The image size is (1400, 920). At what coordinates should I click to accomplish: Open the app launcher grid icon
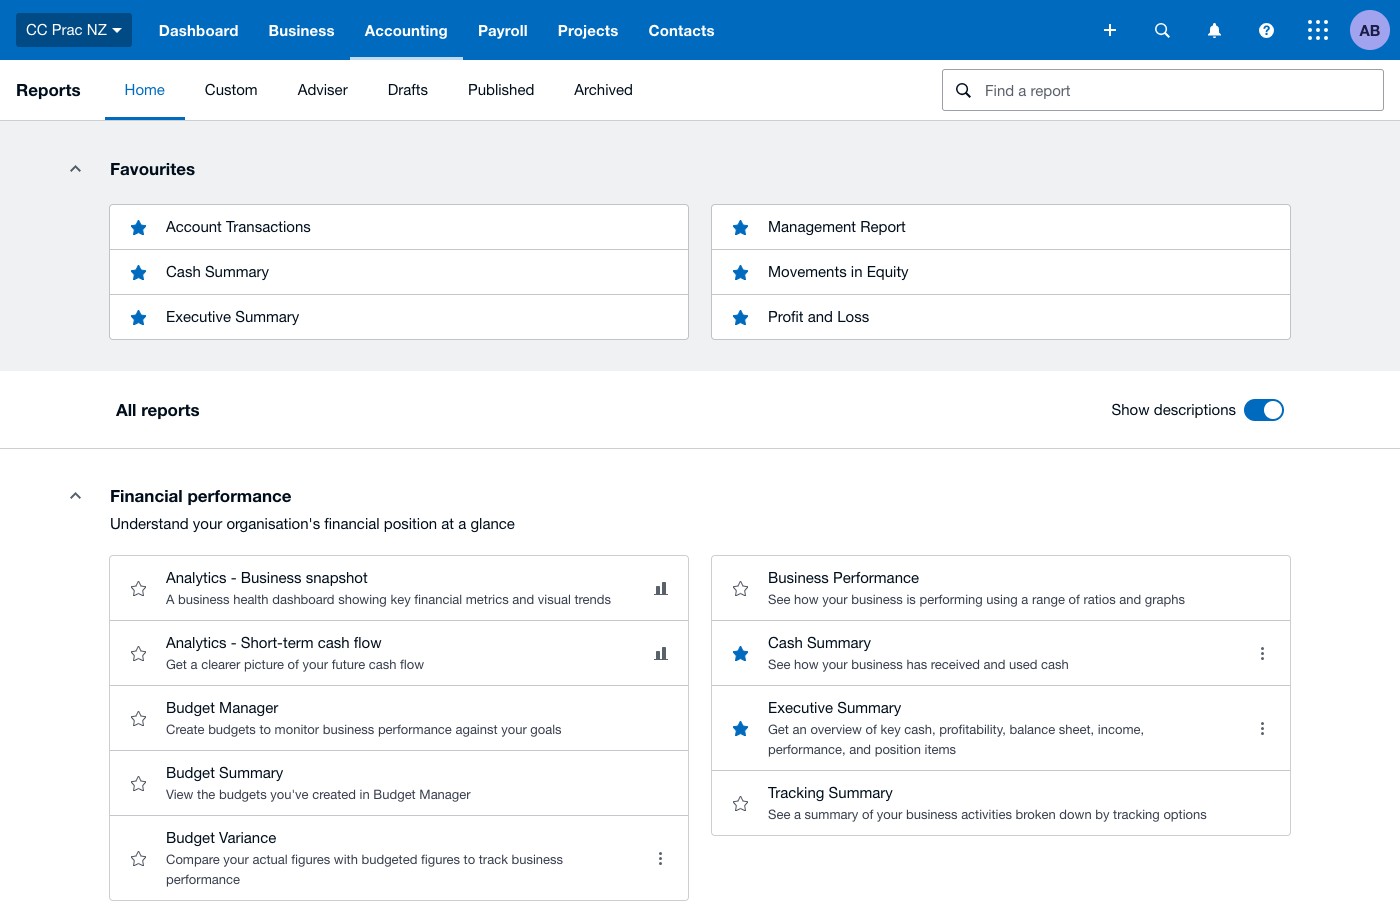click(x=1318, y=30)
